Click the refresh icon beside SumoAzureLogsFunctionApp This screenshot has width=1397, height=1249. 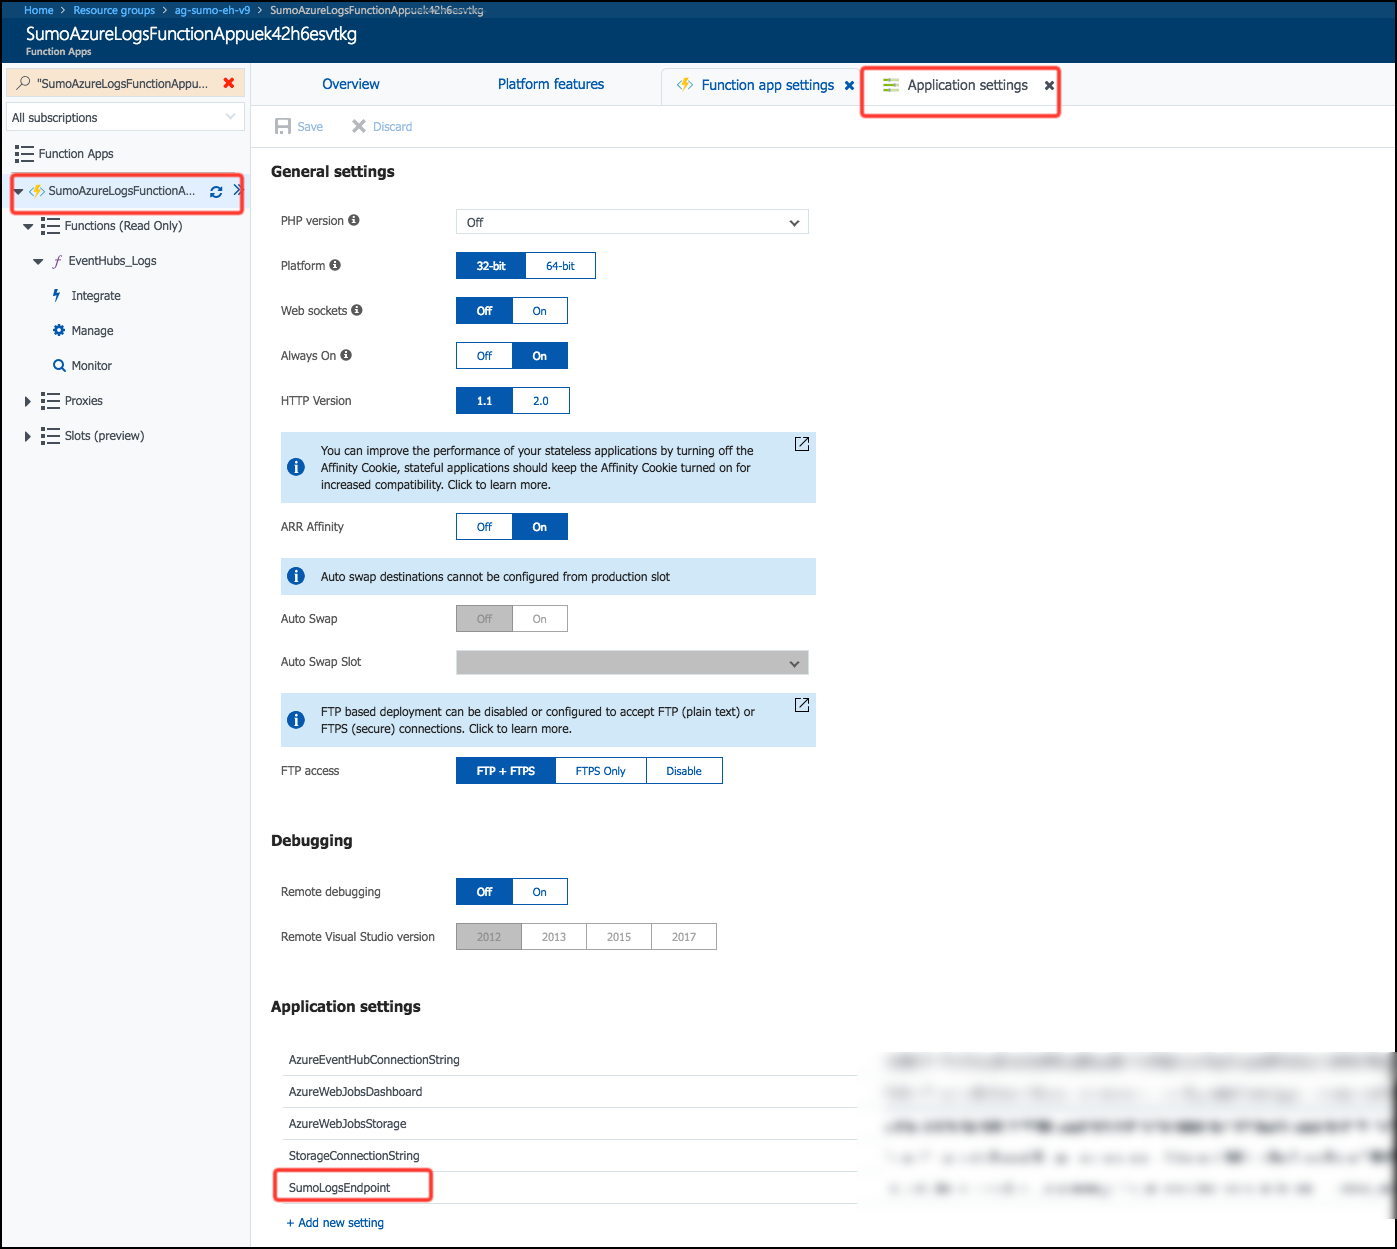[x=216, y=192]
